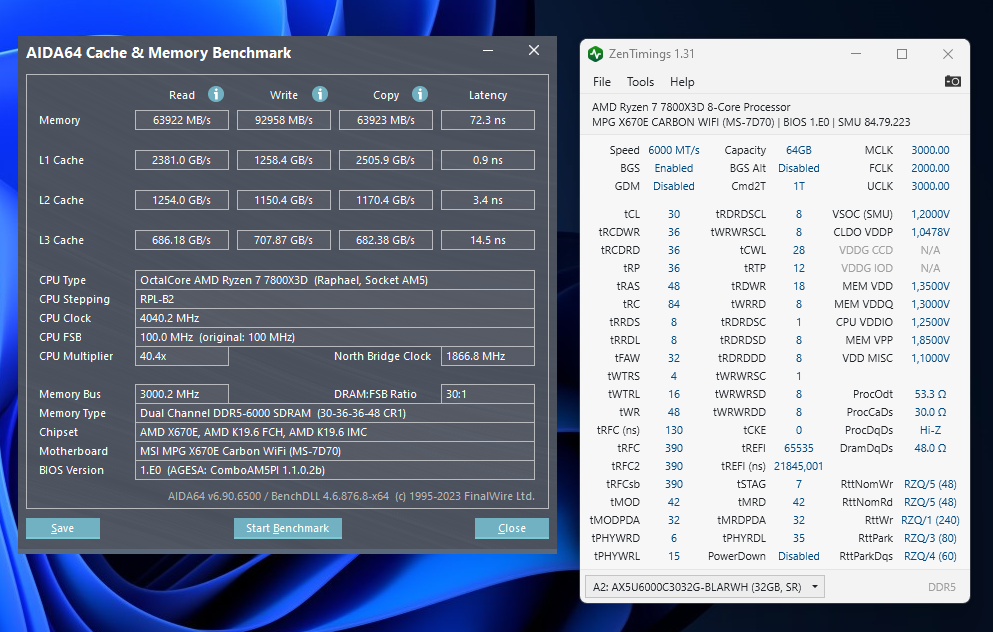Click the AMD Ryzen 7 7800X3D processor name

(691, 107)
